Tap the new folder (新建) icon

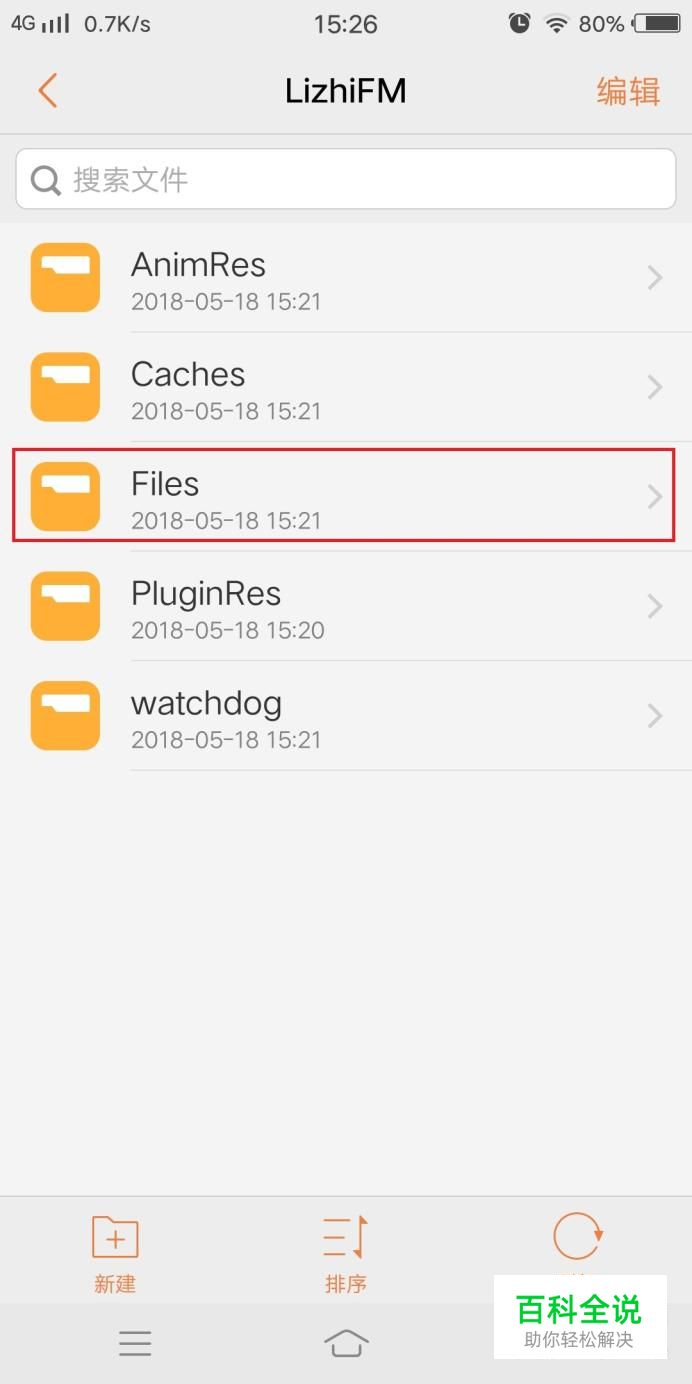click(115, 1238)
